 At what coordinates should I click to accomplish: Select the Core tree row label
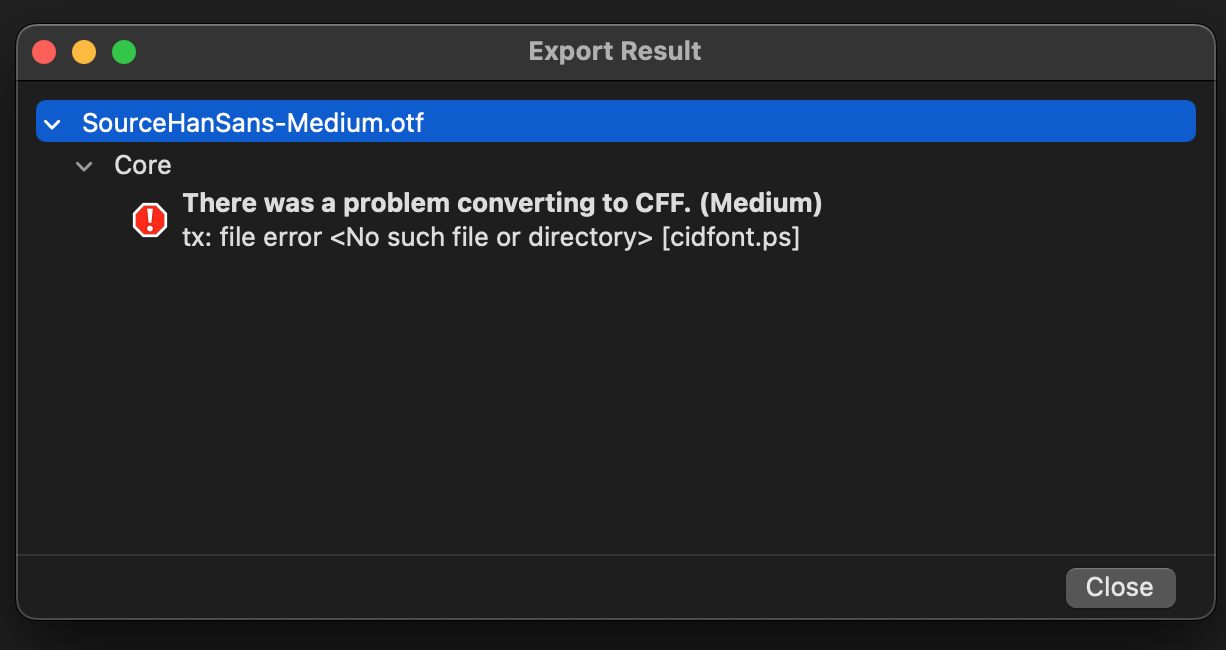143,165
